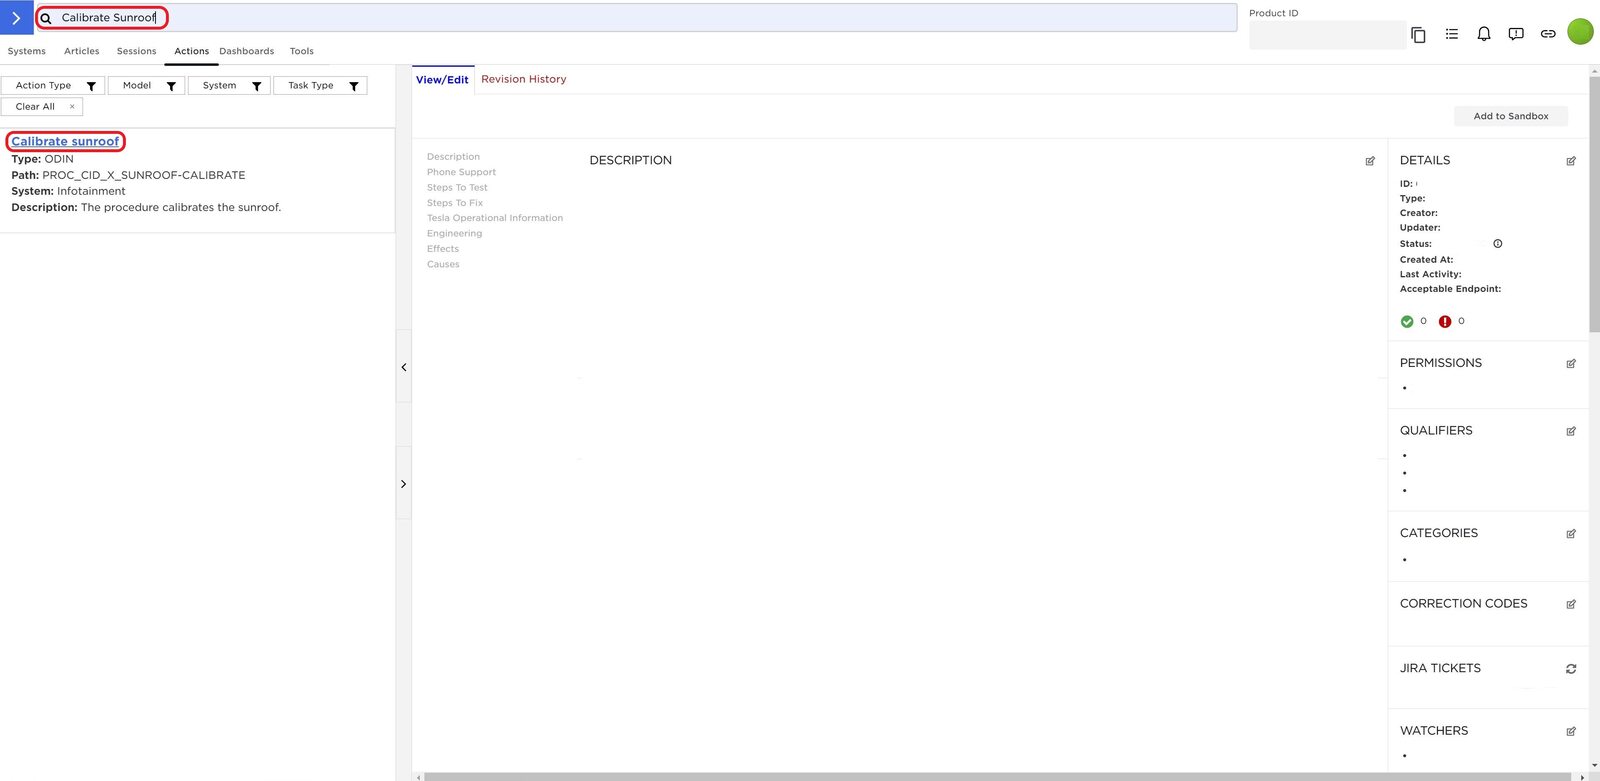Open the list view icon in header
The image size is (1600, 781).
pyautogui.click(x=1451, y=34)
